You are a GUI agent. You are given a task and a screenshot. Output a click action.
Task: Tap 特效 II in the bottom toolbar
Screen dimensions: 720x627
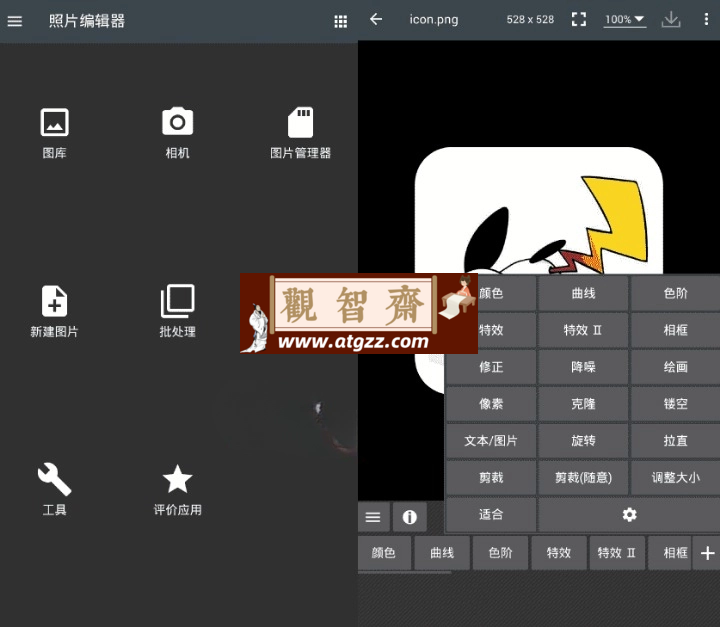(x=617, y=553)
